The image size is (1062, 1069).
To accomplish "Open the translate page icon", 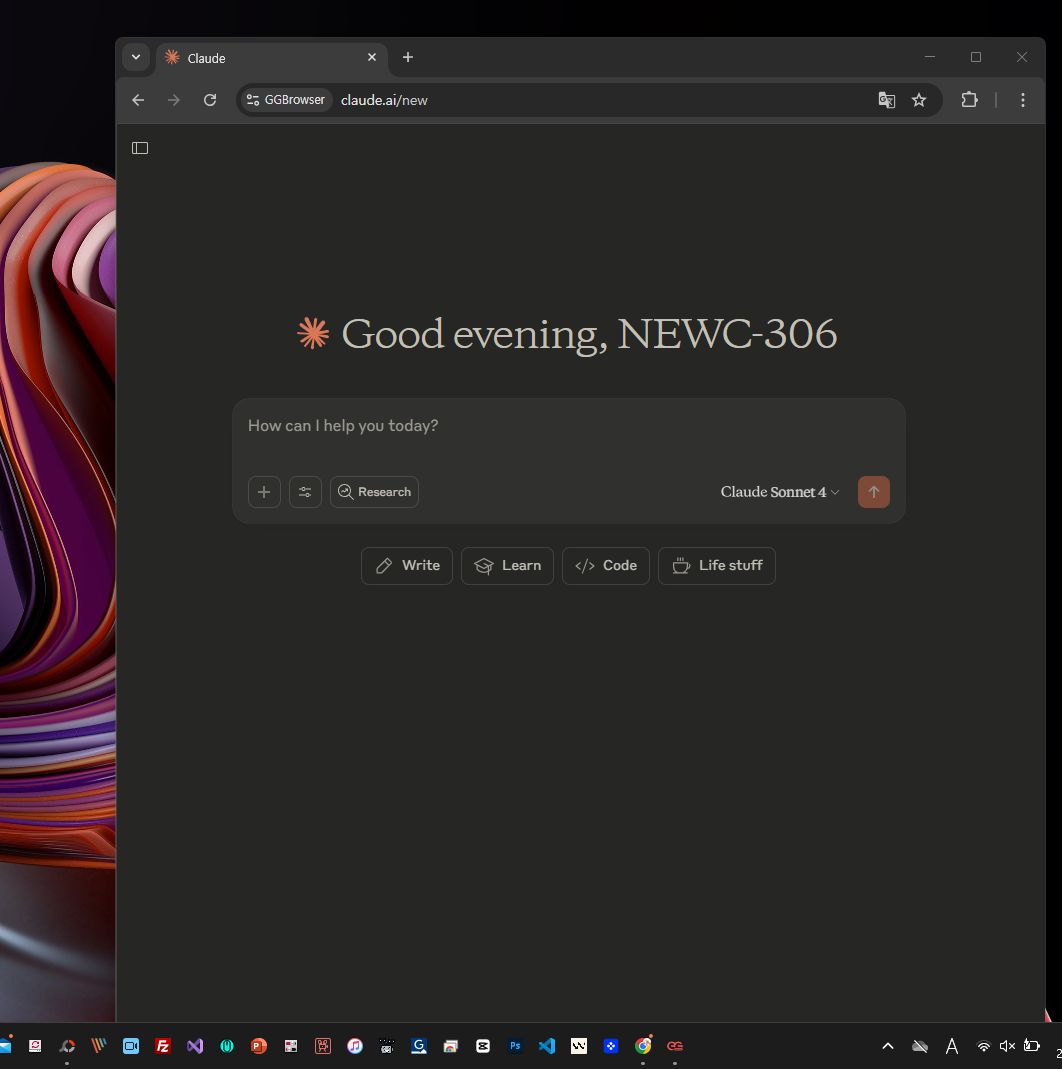I will (x=886, y=100).
